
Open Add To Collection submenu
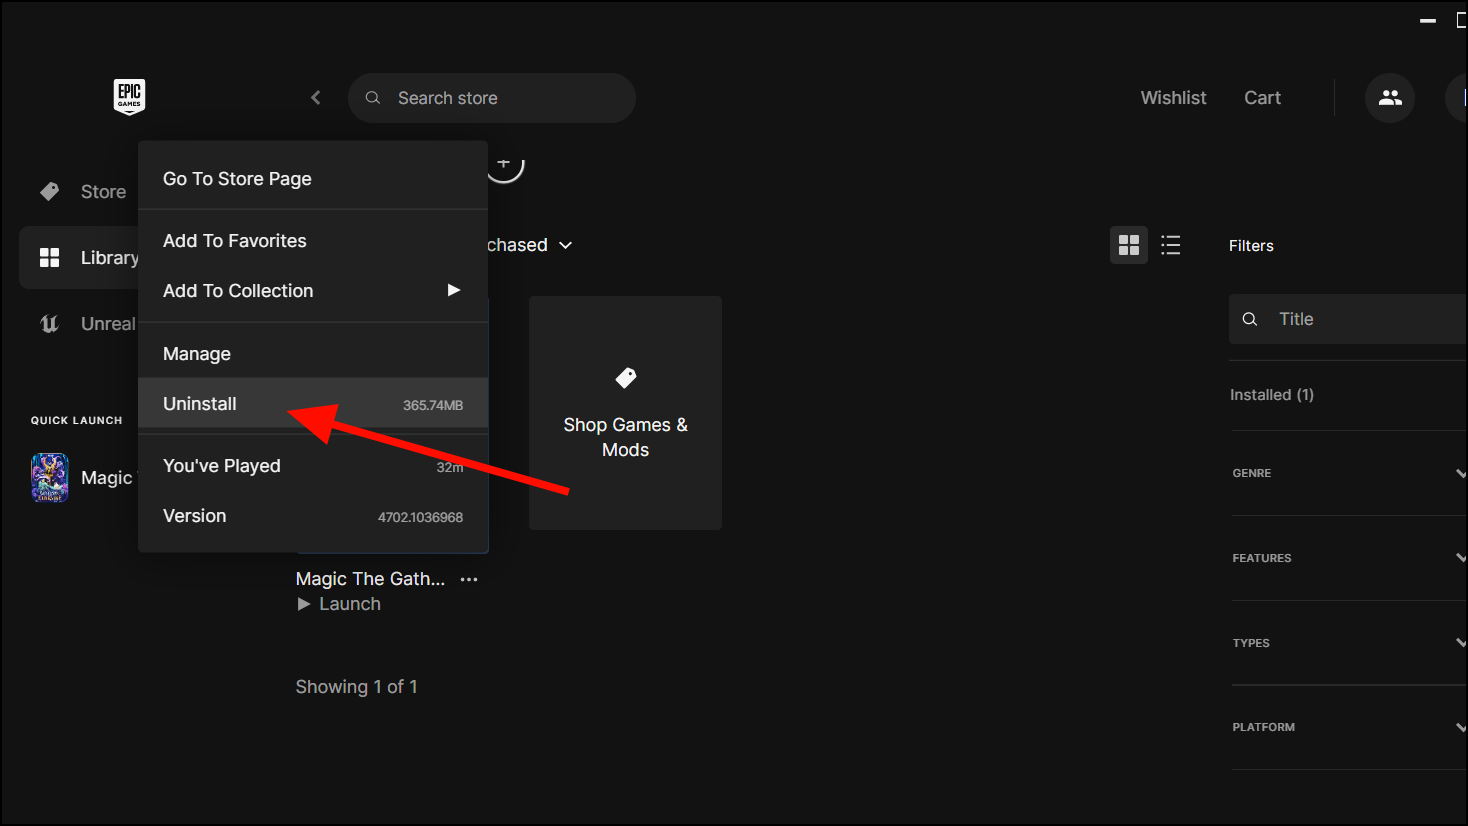[x=313, y=291]
